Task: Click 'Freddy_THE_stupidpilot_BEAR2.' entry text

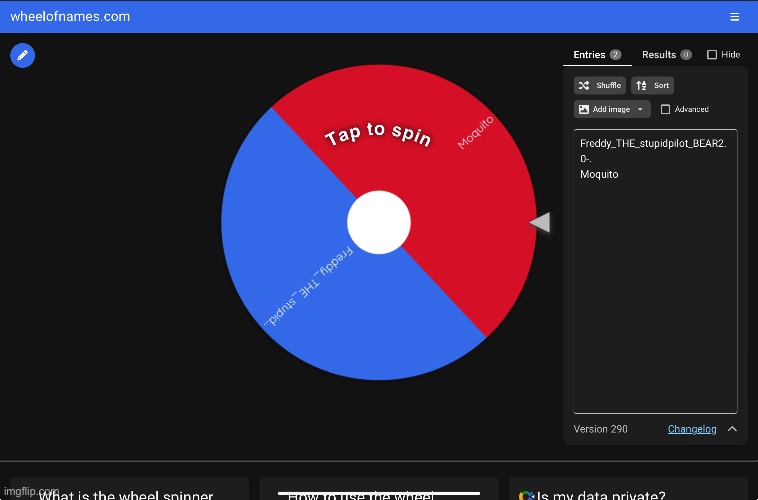Action: pyautogui.click(x=653, y=143)
